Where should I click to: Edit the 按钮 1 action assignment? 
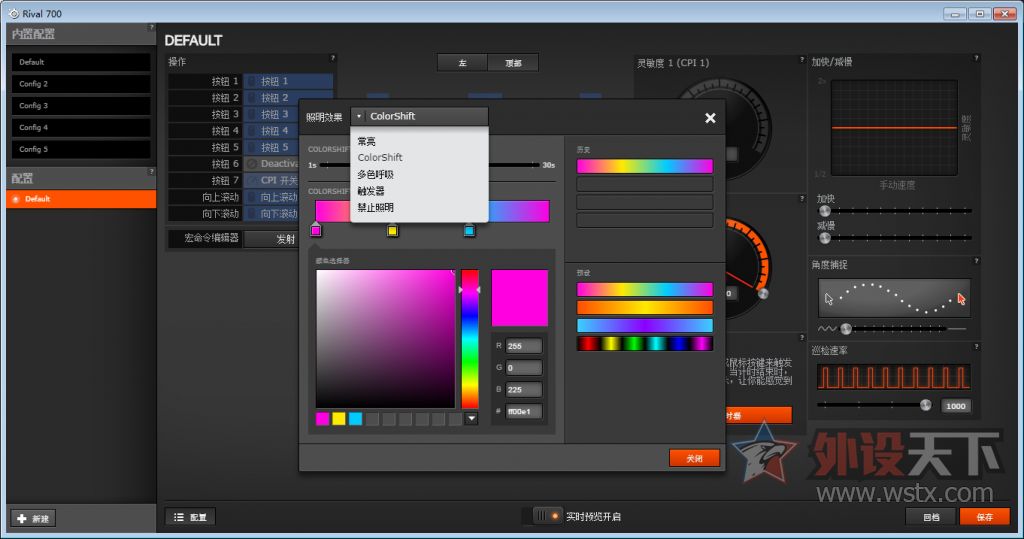[288, 81]
